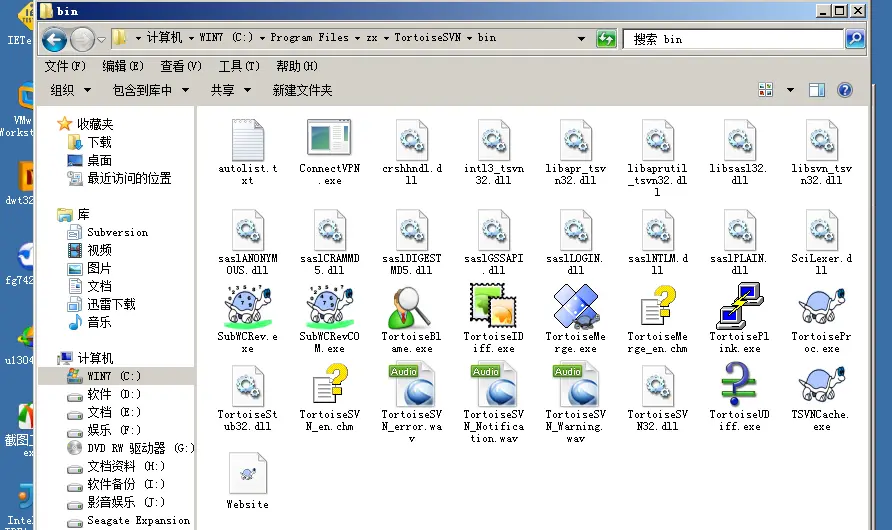Viewport: 892px width, 530px height.
Task: Select the TortoiseBlame.exe icon
Action: pyautogui.click(x=411, y=307)
